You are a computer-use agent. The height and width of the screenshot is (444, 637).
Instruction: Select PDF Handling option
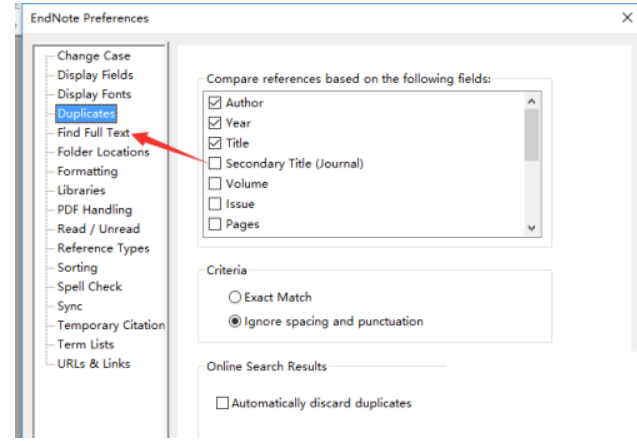pos(95,210)
